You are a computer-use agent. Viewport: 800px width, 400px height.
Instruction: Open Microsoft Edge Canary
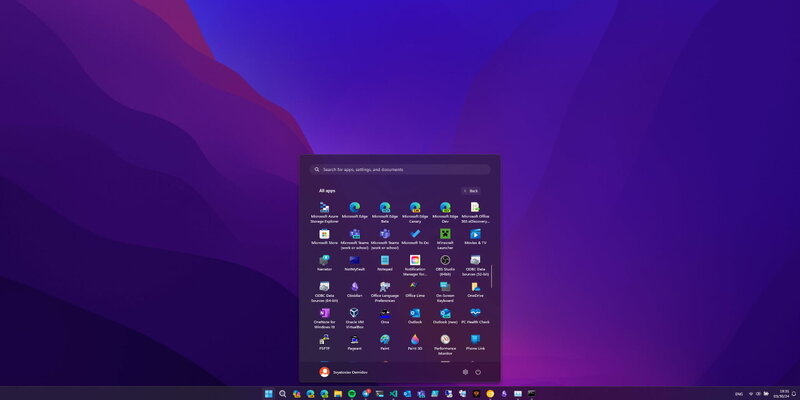click(415, 212)
